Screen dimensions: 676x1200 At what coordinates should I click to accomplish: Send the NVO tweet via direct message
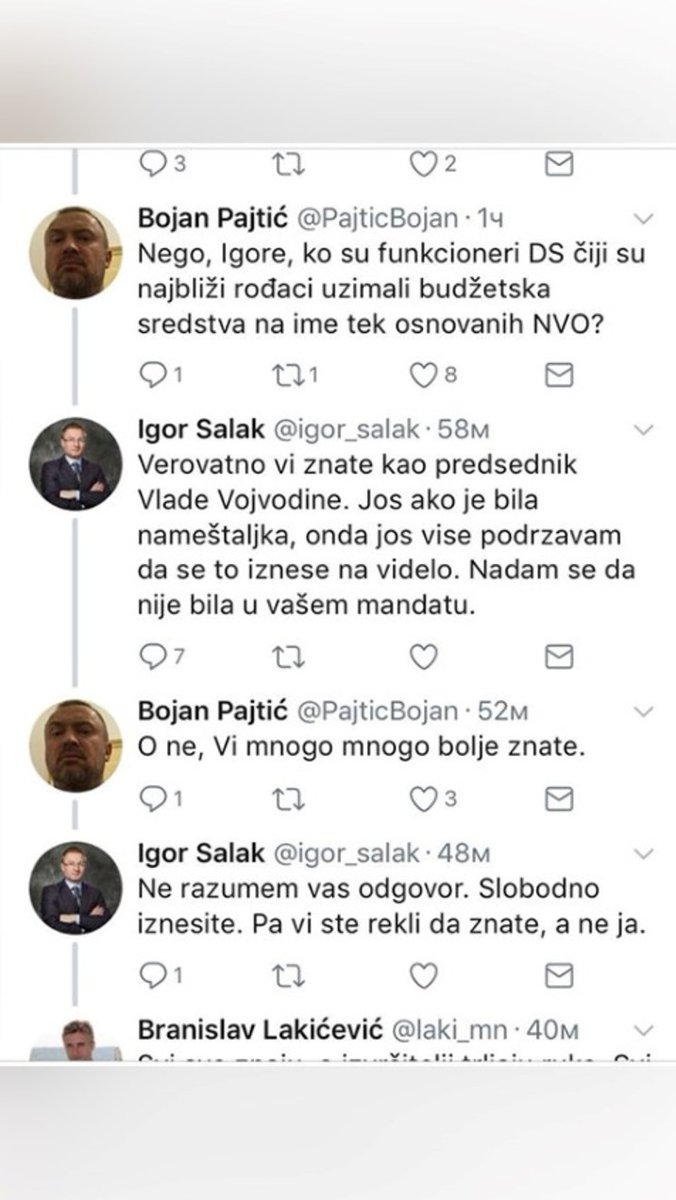point(559,374)
